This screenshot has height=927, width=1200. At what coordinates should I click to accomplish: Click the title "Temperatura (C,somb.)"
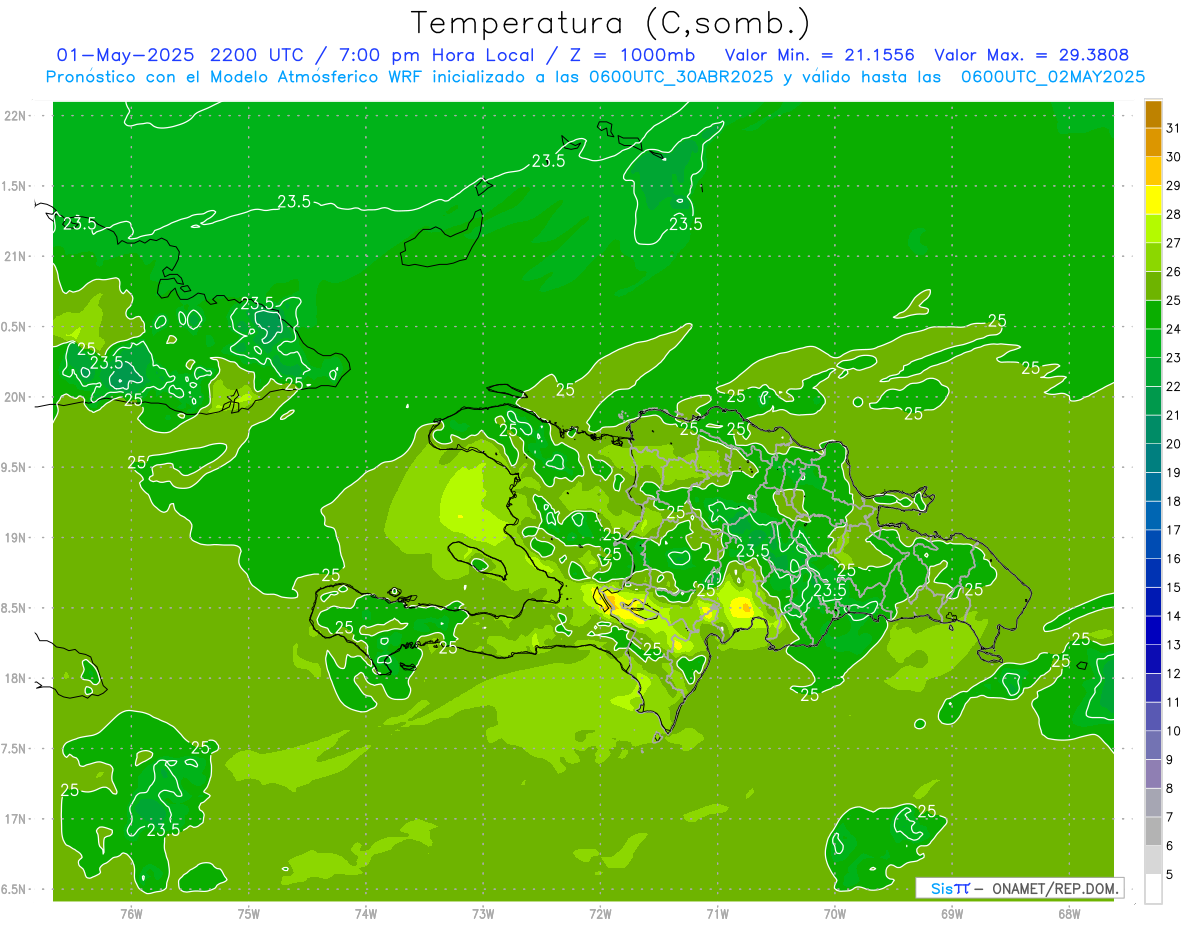point(609,23)
